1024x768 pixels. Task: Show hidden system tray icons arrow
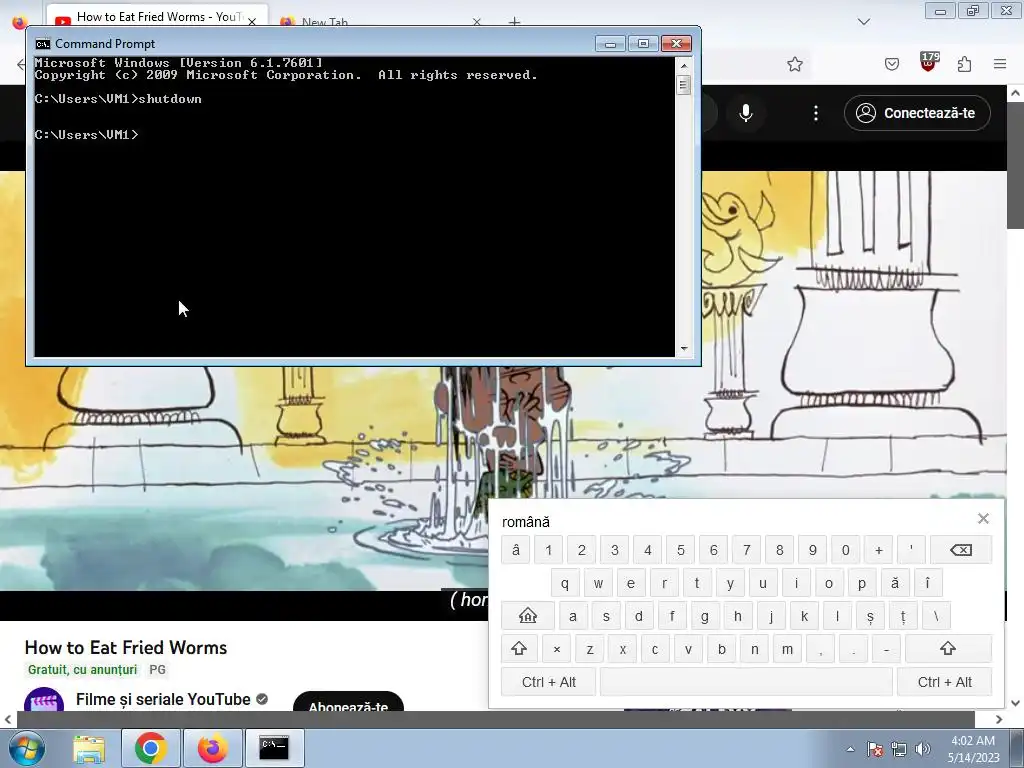[850, 749]
